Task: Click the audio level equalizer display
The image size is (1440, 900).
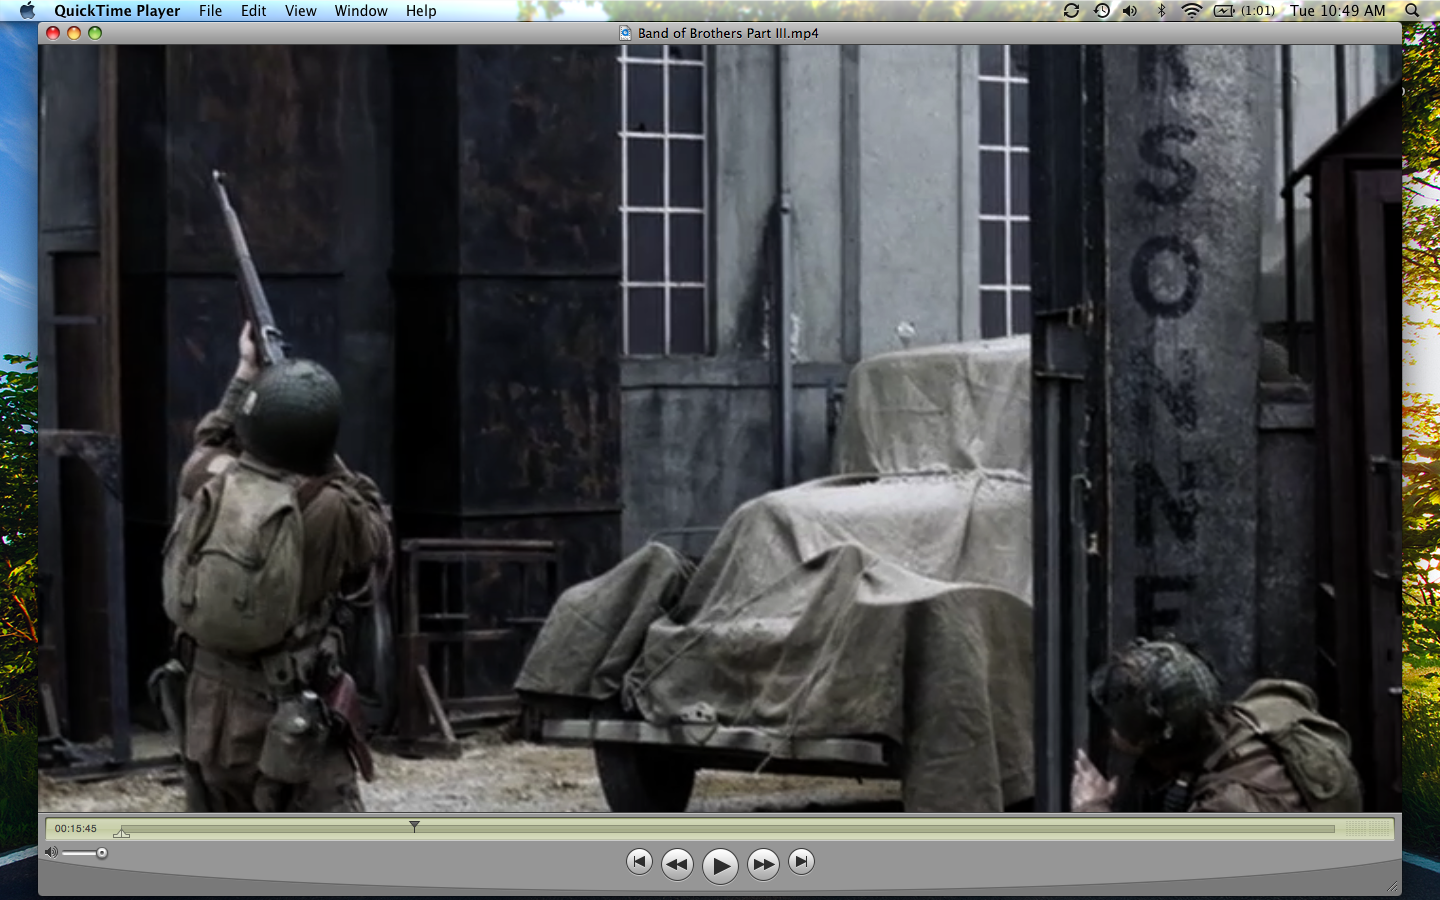Action: (1367, 828)
